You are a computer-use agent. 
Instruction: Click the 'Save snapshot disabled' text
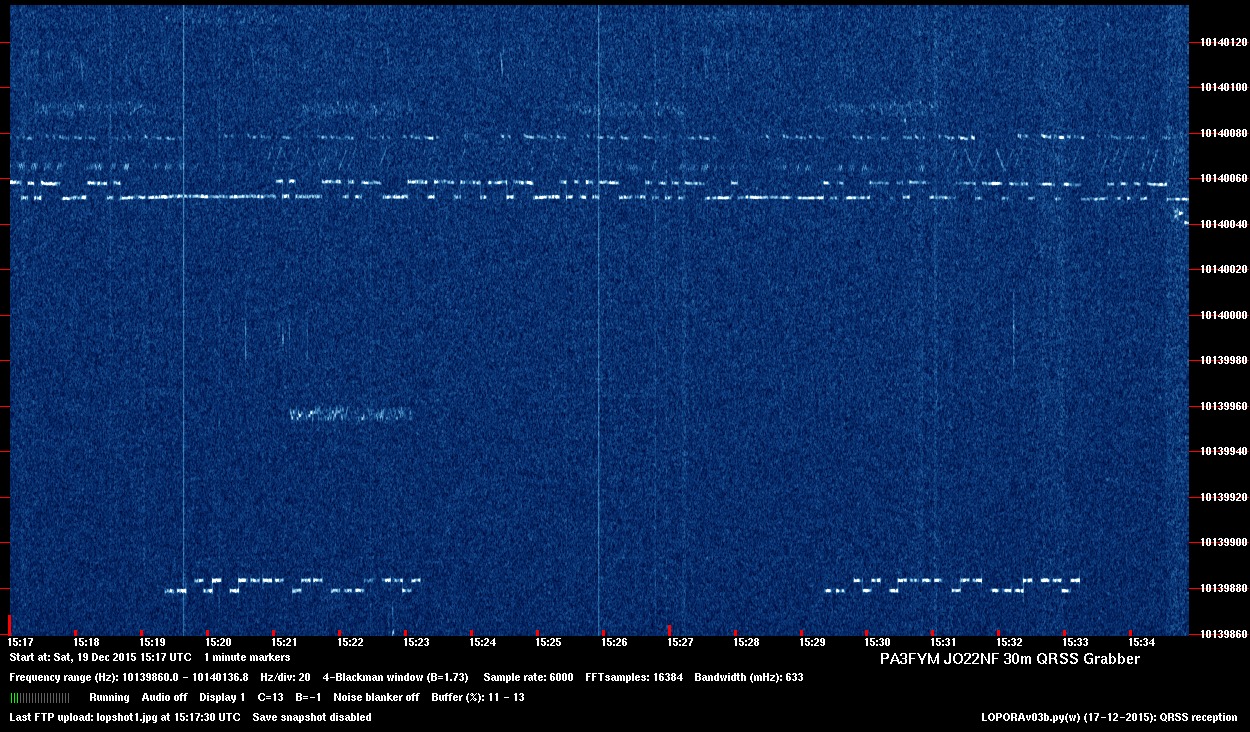pos(312,717)
